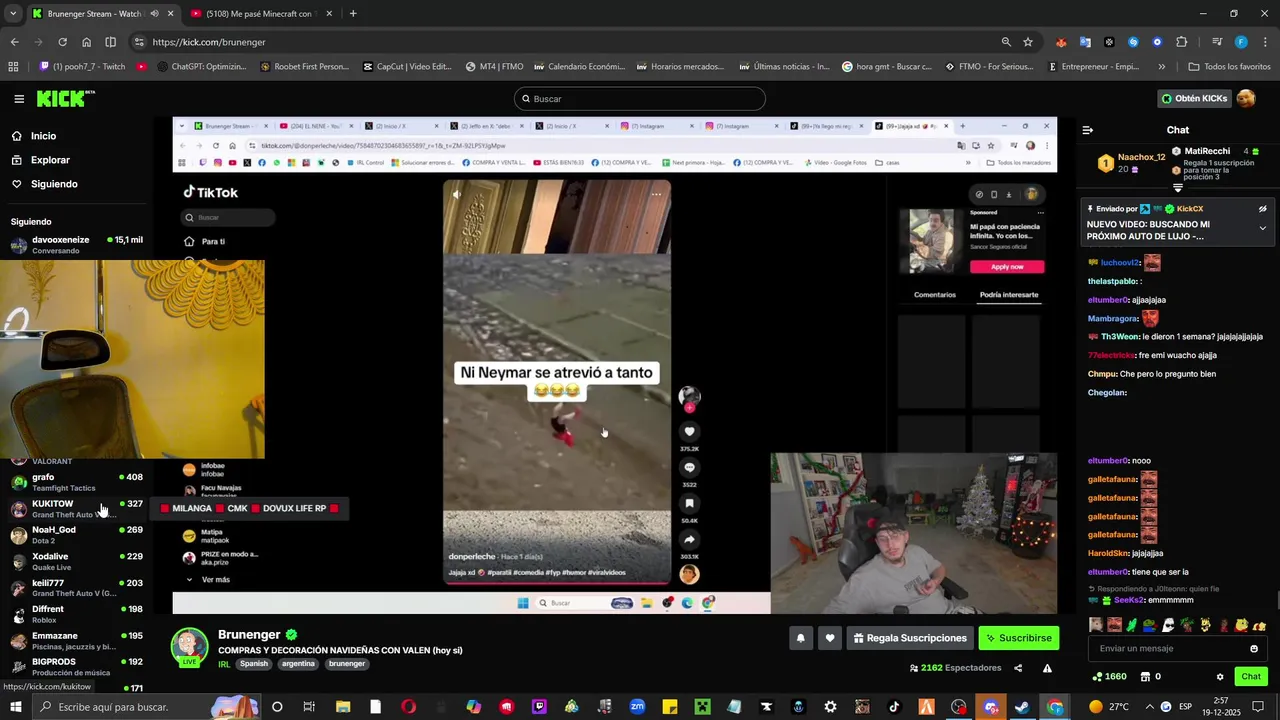Open the Kick hamburger menu

pyautogui.click(x=19, y=99)
